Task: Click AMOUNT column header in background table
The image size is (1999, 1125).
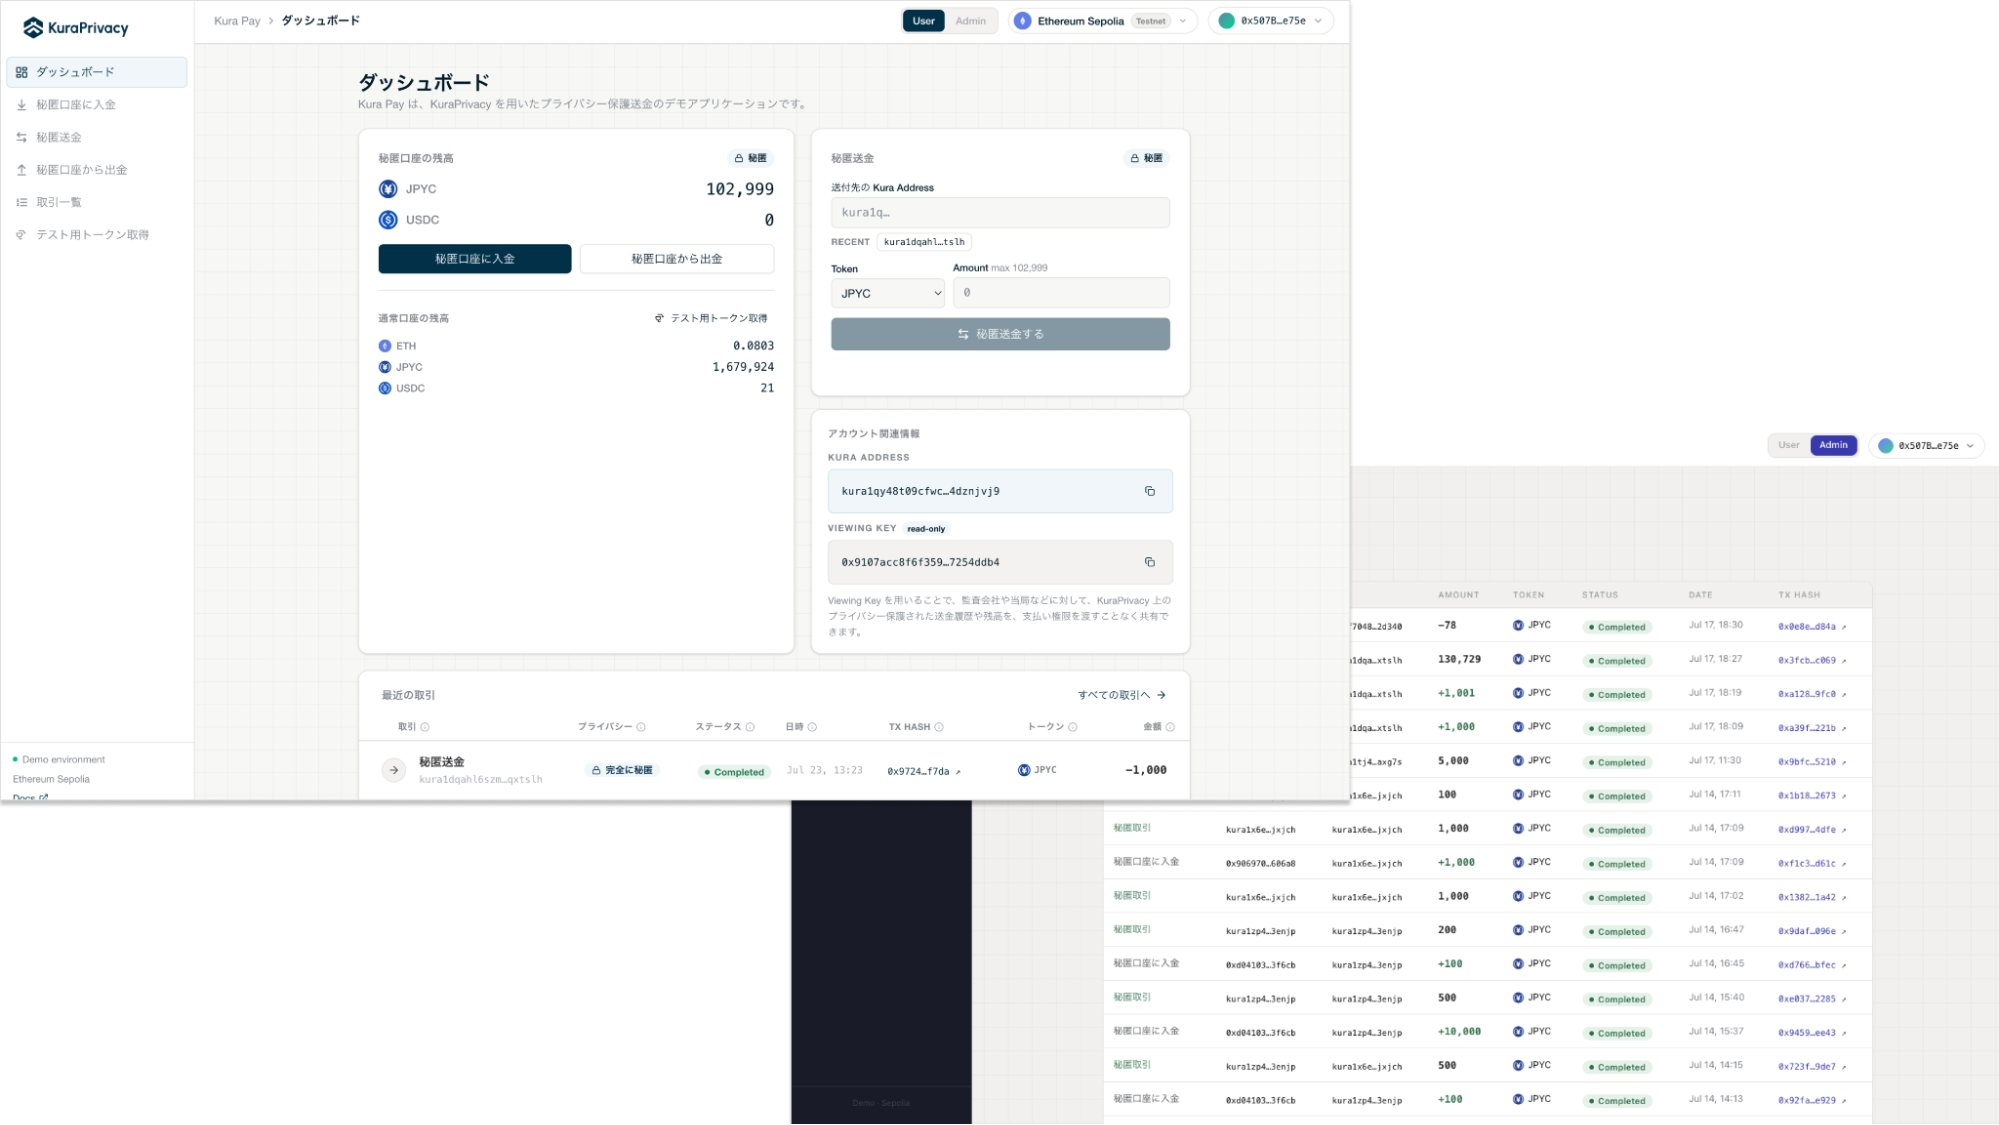Action: click(x=1458, y=595)
